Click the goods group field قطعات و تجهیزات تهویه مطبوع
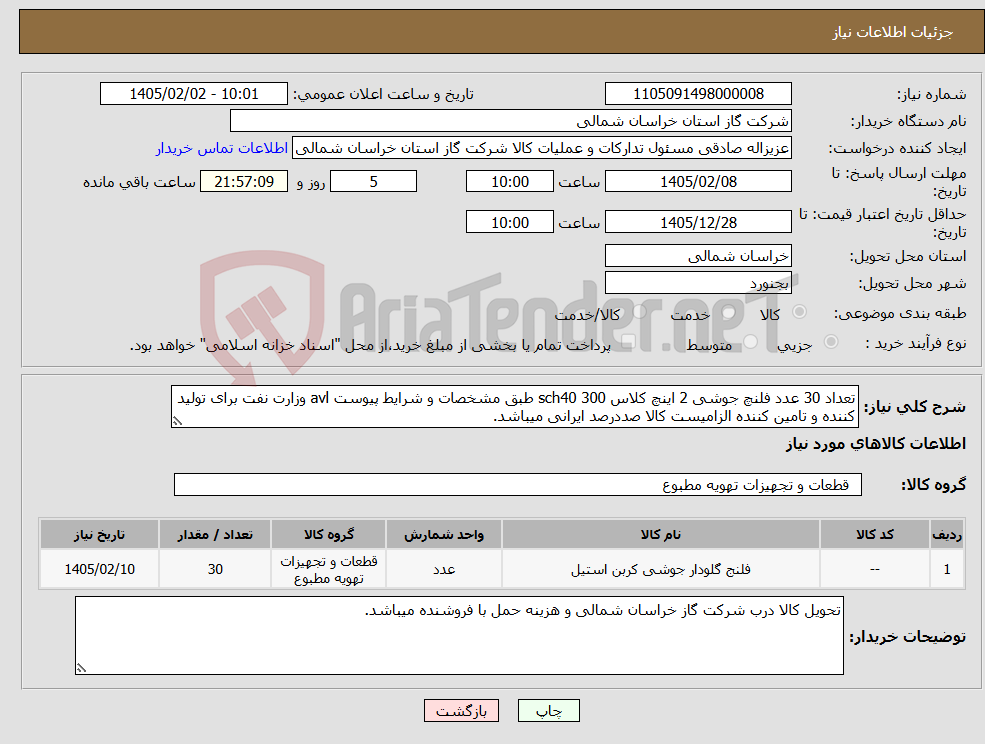This screenshot has height=744, width=985. [x=518, y=484]
